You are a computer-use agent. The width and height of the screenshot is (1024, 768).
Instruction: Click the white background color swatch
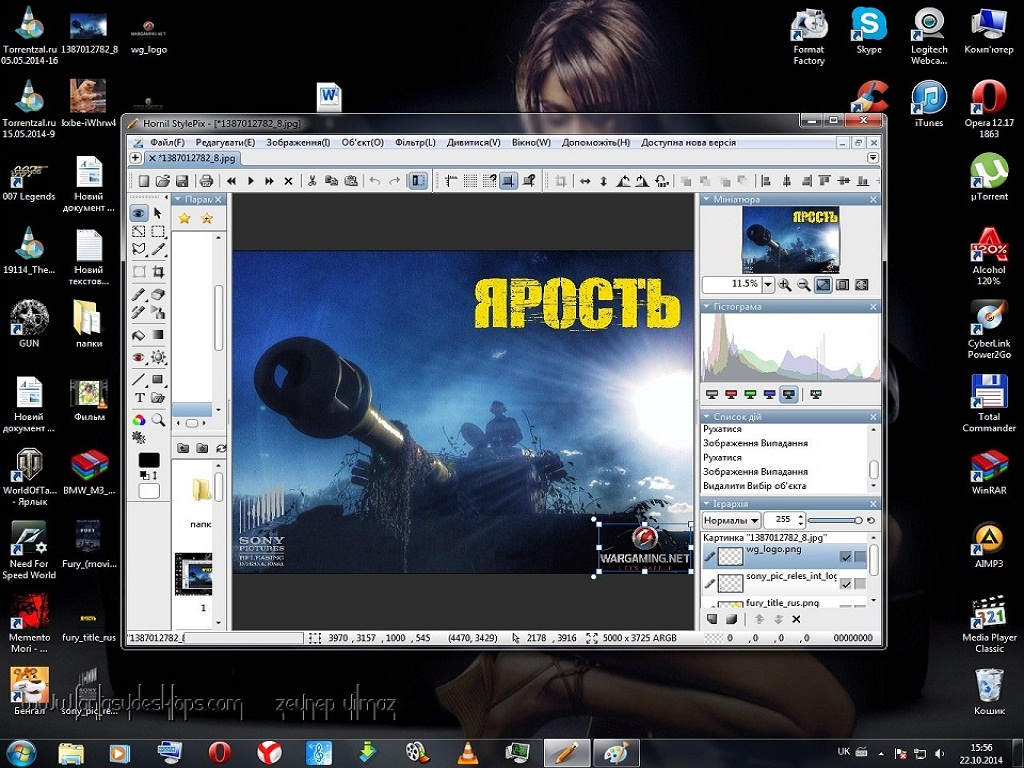[x=149, y=490]
